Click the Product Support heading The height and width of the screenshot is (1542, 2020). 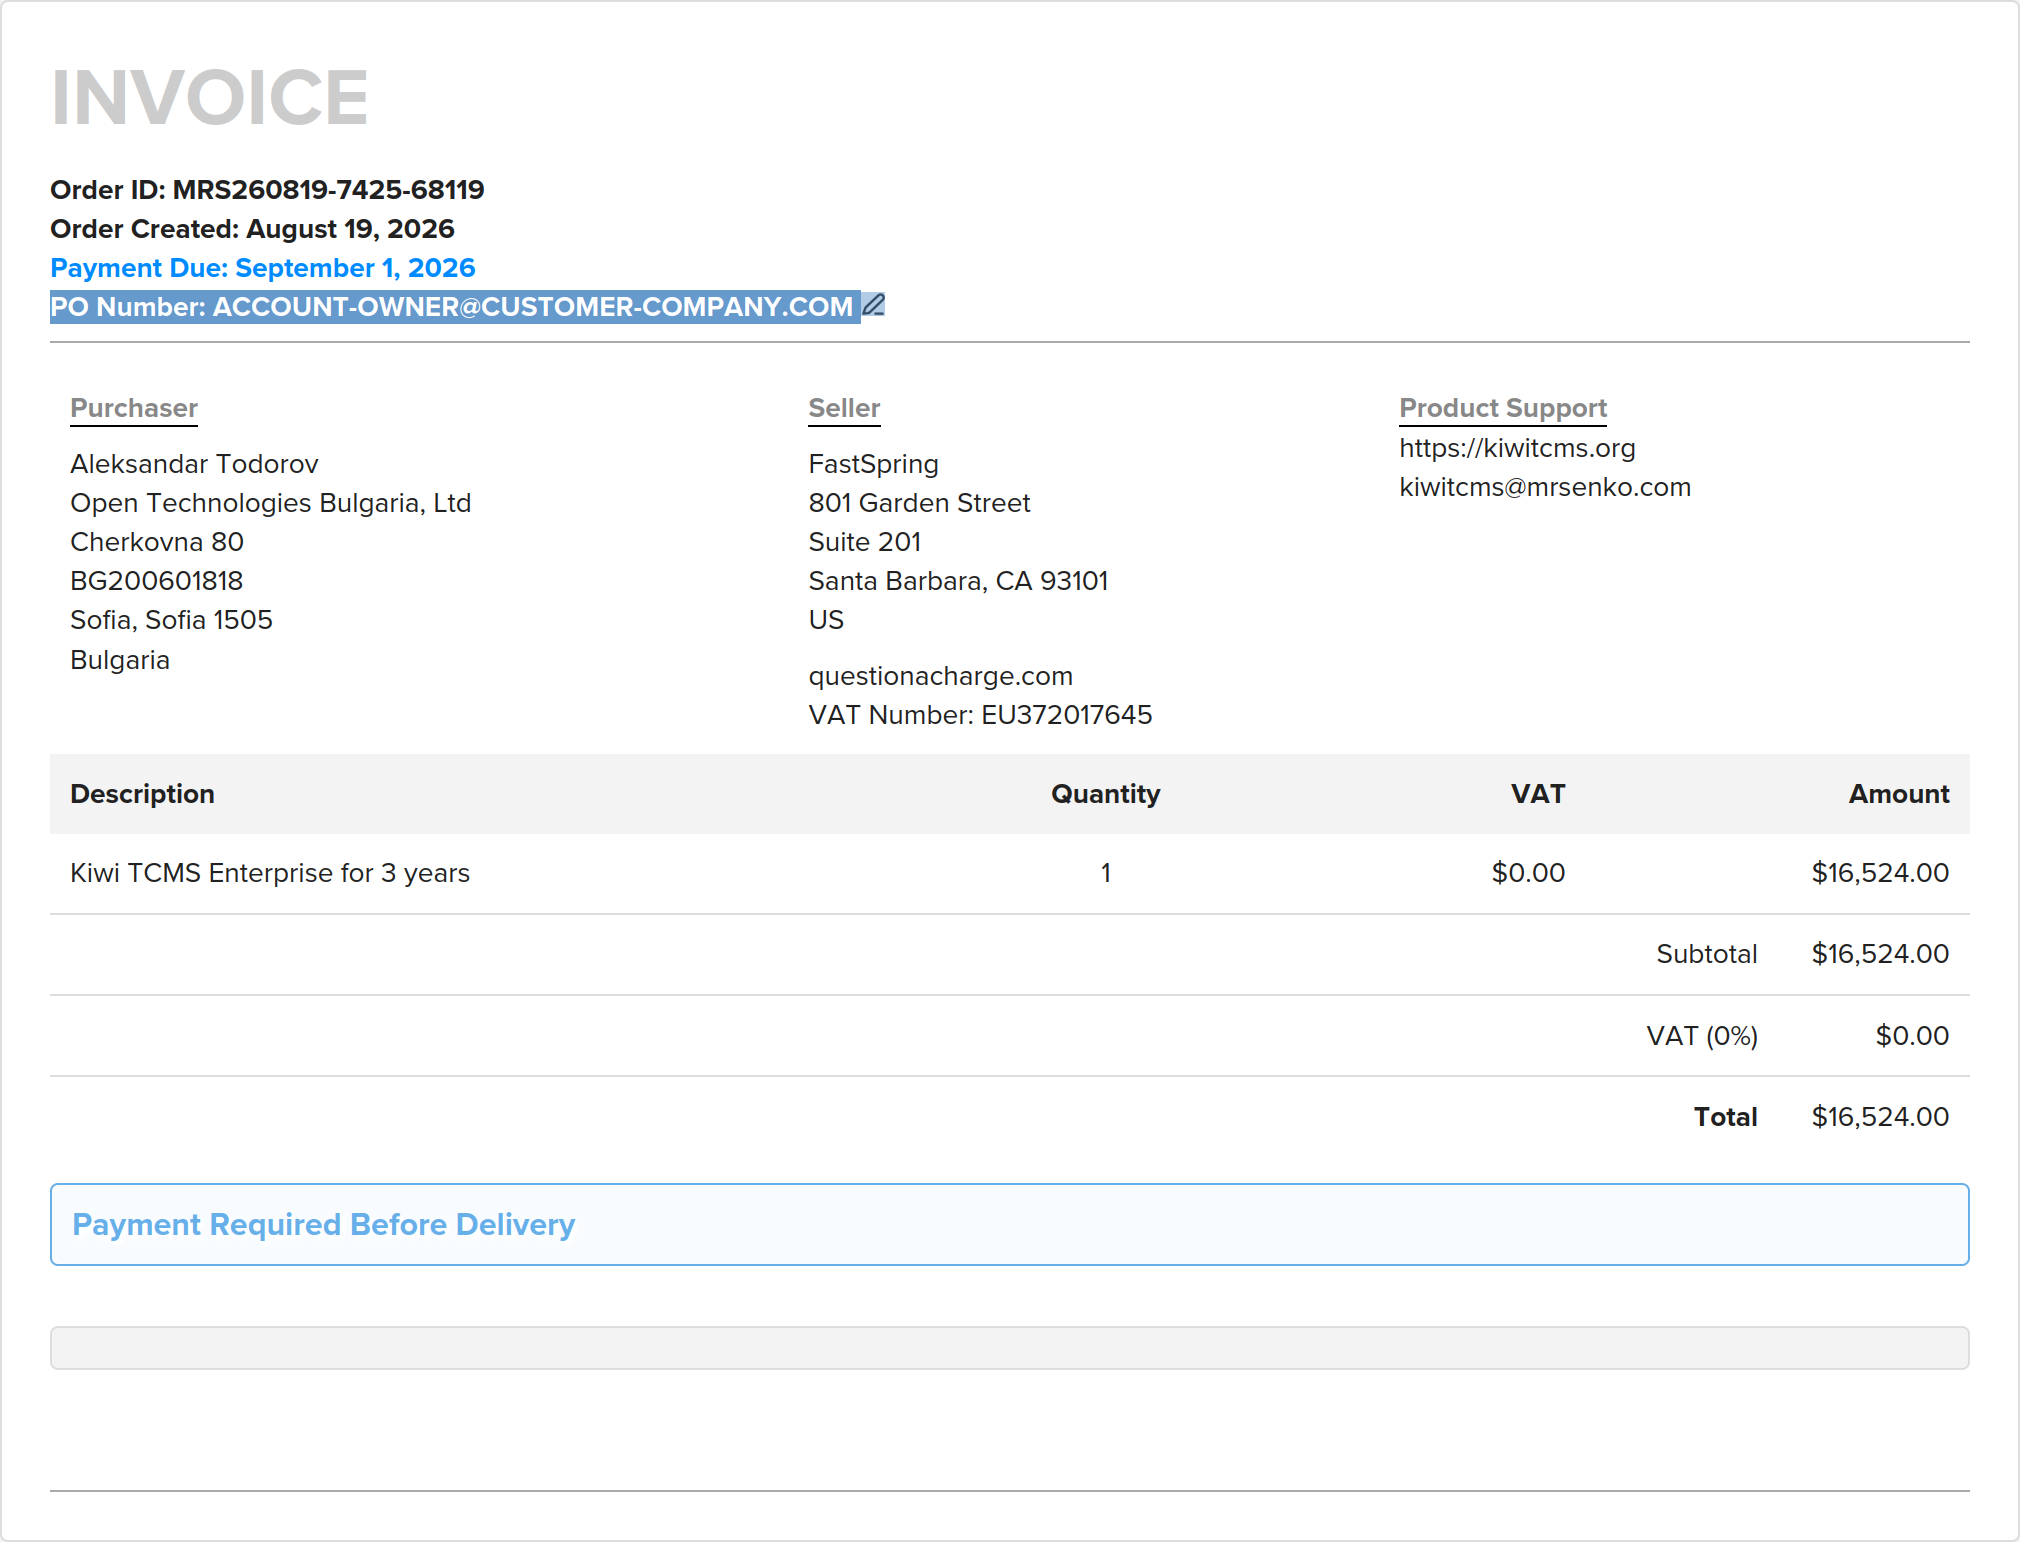click(1503, 408)
